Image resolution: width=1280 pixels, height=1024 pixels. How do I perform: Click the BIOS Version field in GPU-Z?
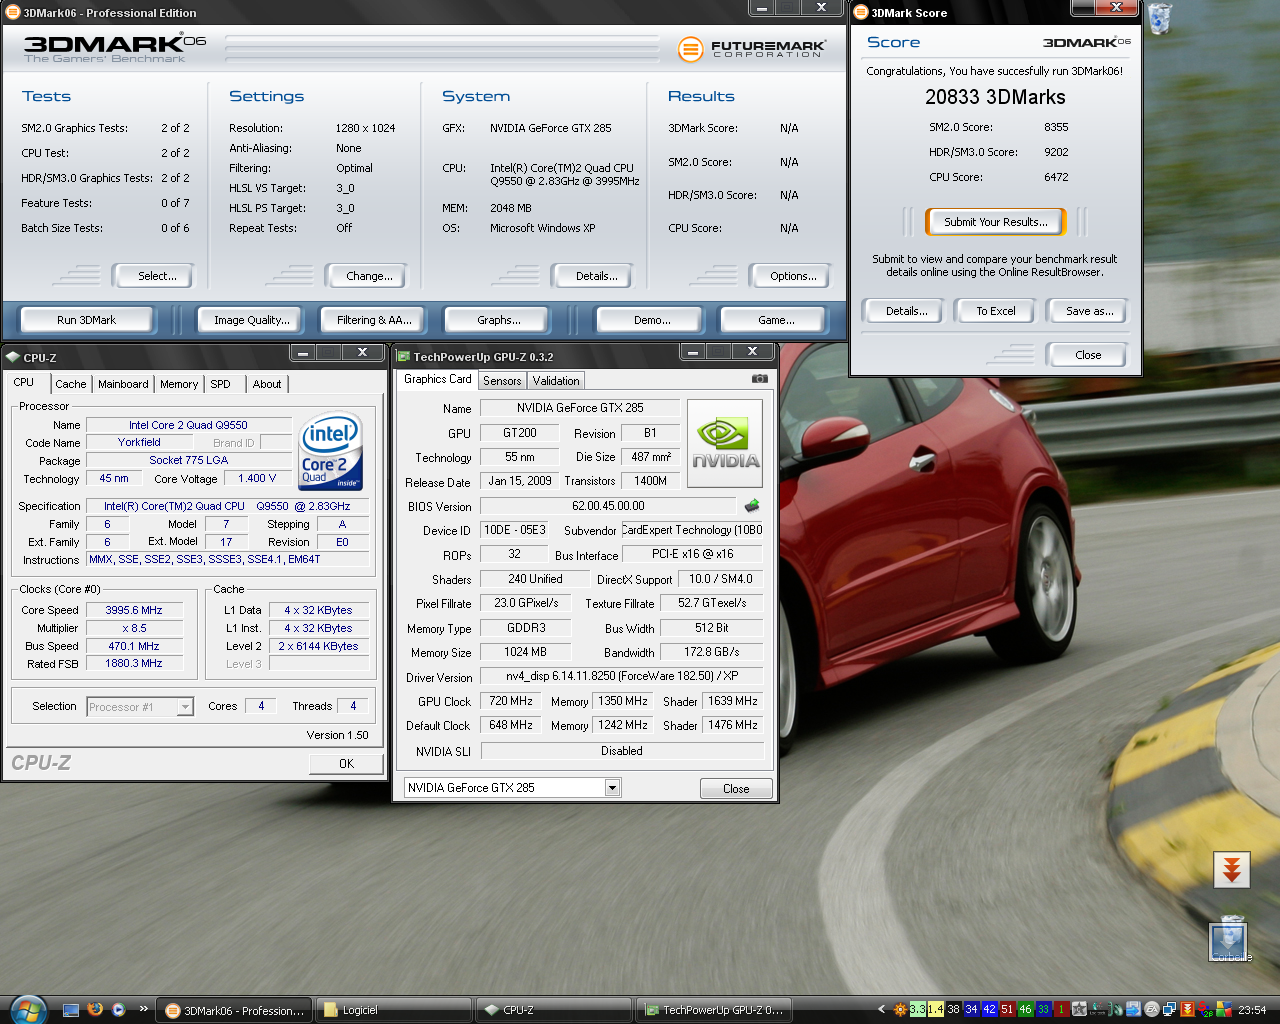tap(608, 506)
